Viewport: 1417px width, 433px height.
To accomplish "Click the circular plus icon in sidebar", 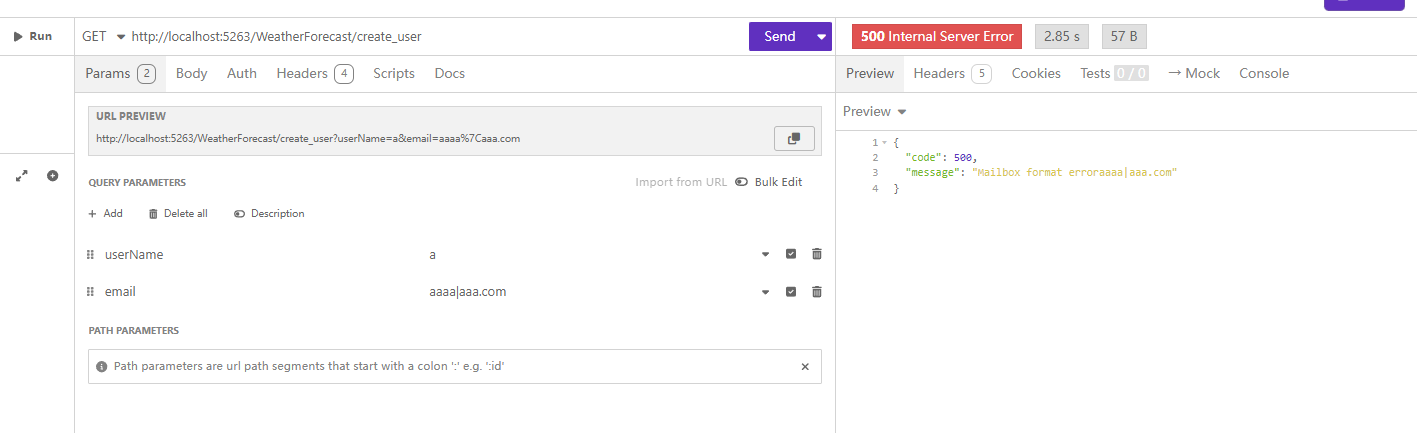I will (53, 176).
